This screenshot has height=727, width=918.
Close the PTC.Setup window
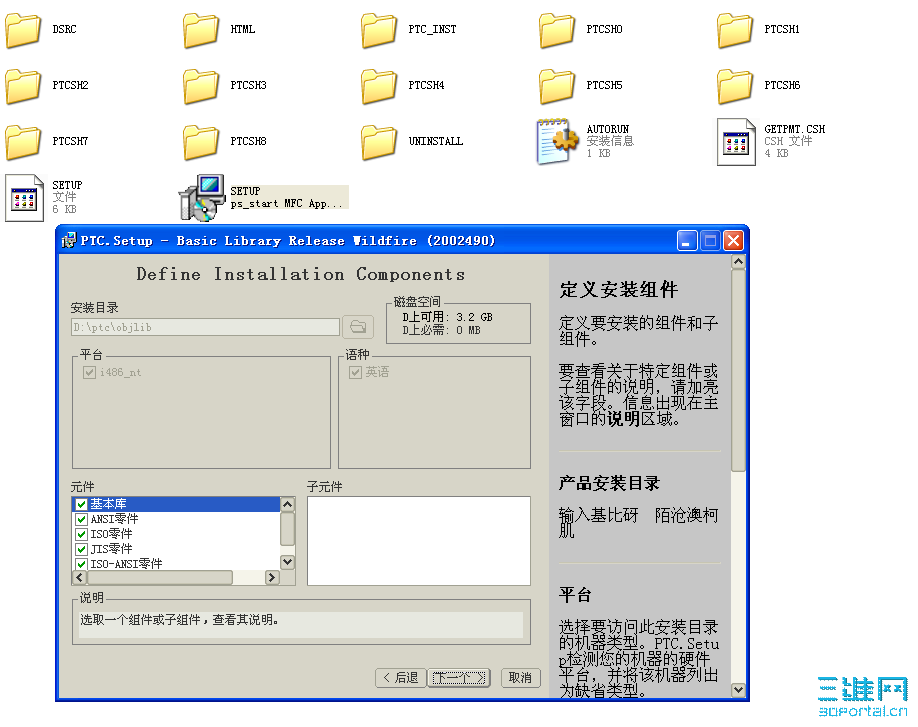point(734,241)
